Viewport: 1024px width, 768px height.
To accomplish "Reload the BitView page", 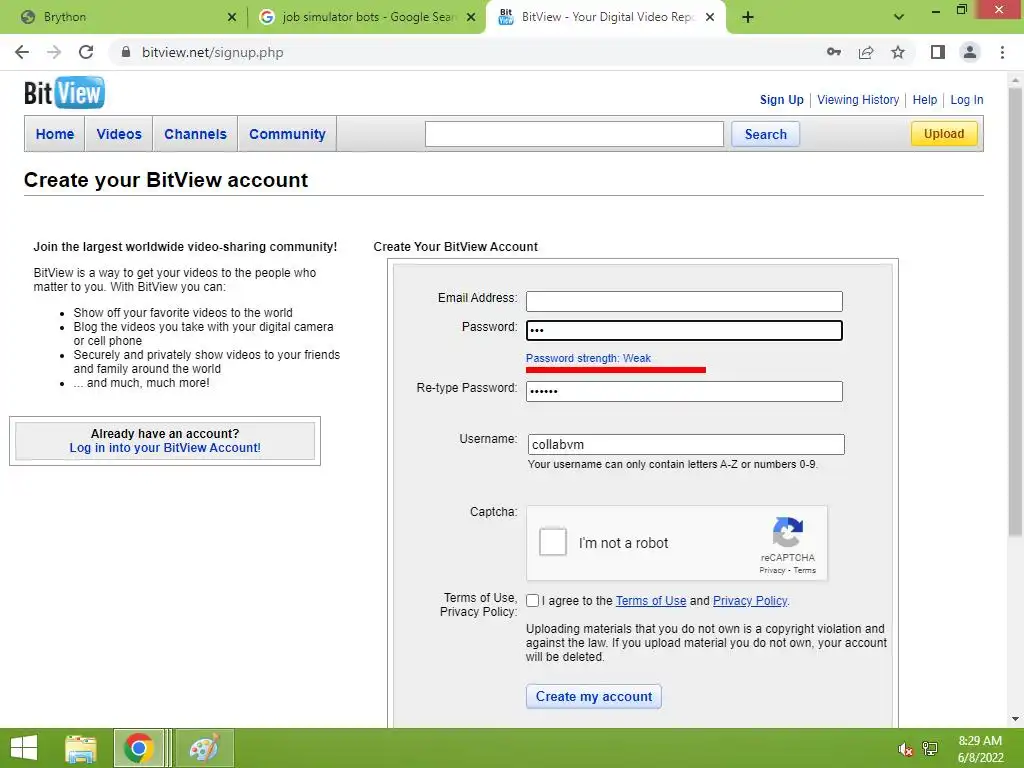I will [x=86, y=52].
